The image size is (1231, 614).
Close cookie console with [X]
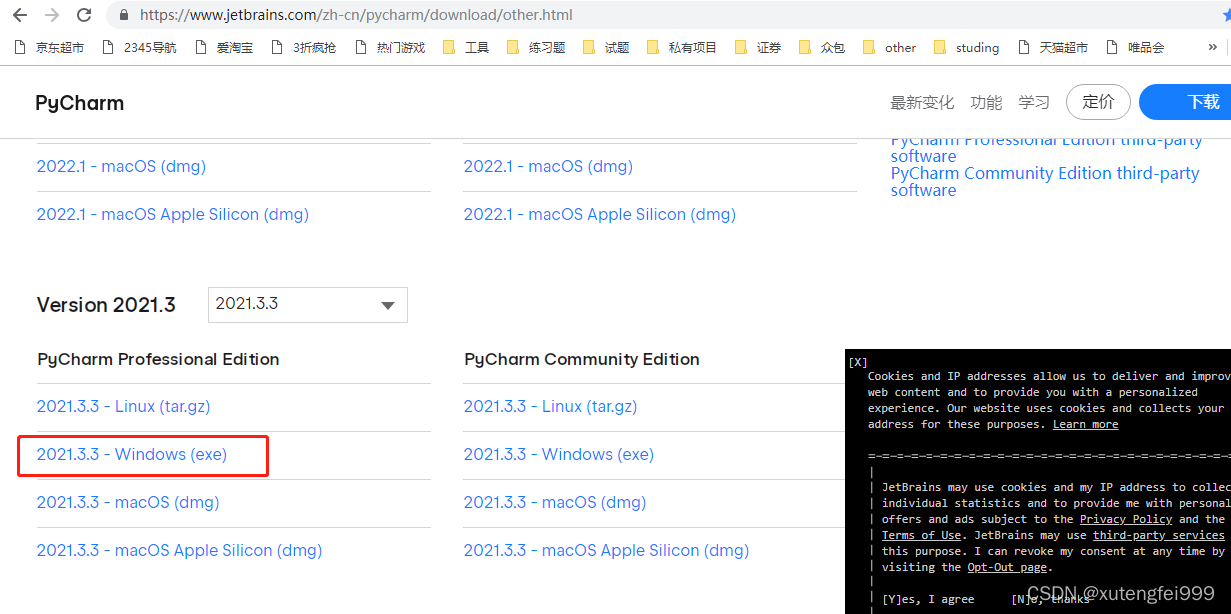(x=857, y=362)
